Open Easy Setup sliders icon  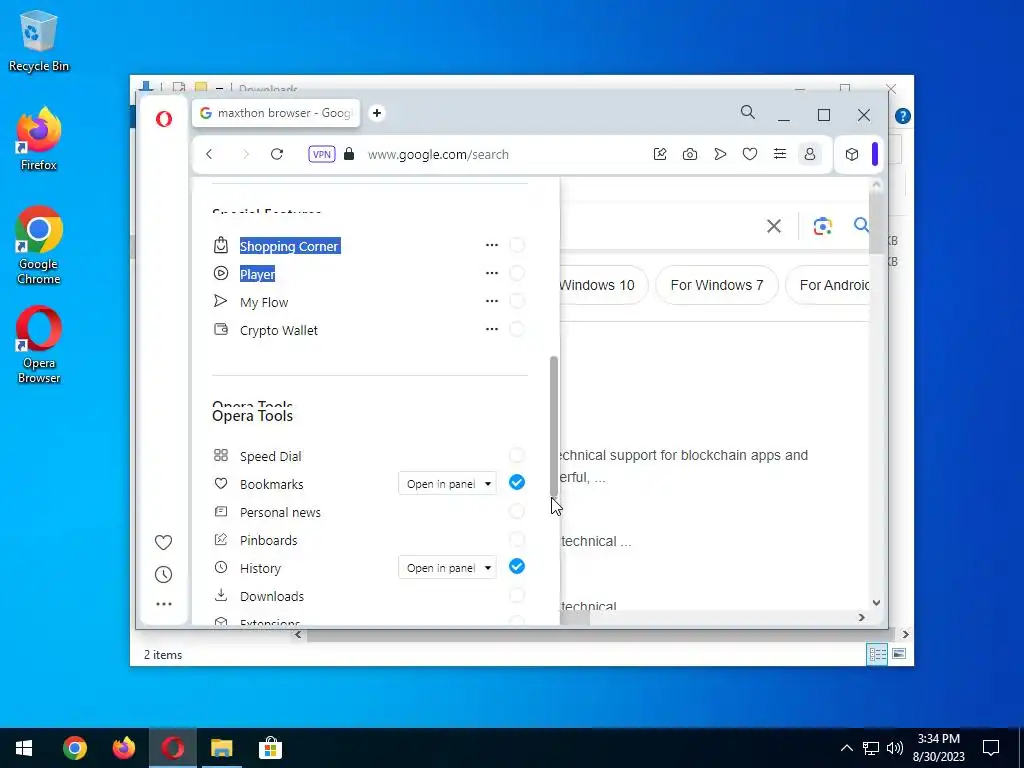coord(780,154)
